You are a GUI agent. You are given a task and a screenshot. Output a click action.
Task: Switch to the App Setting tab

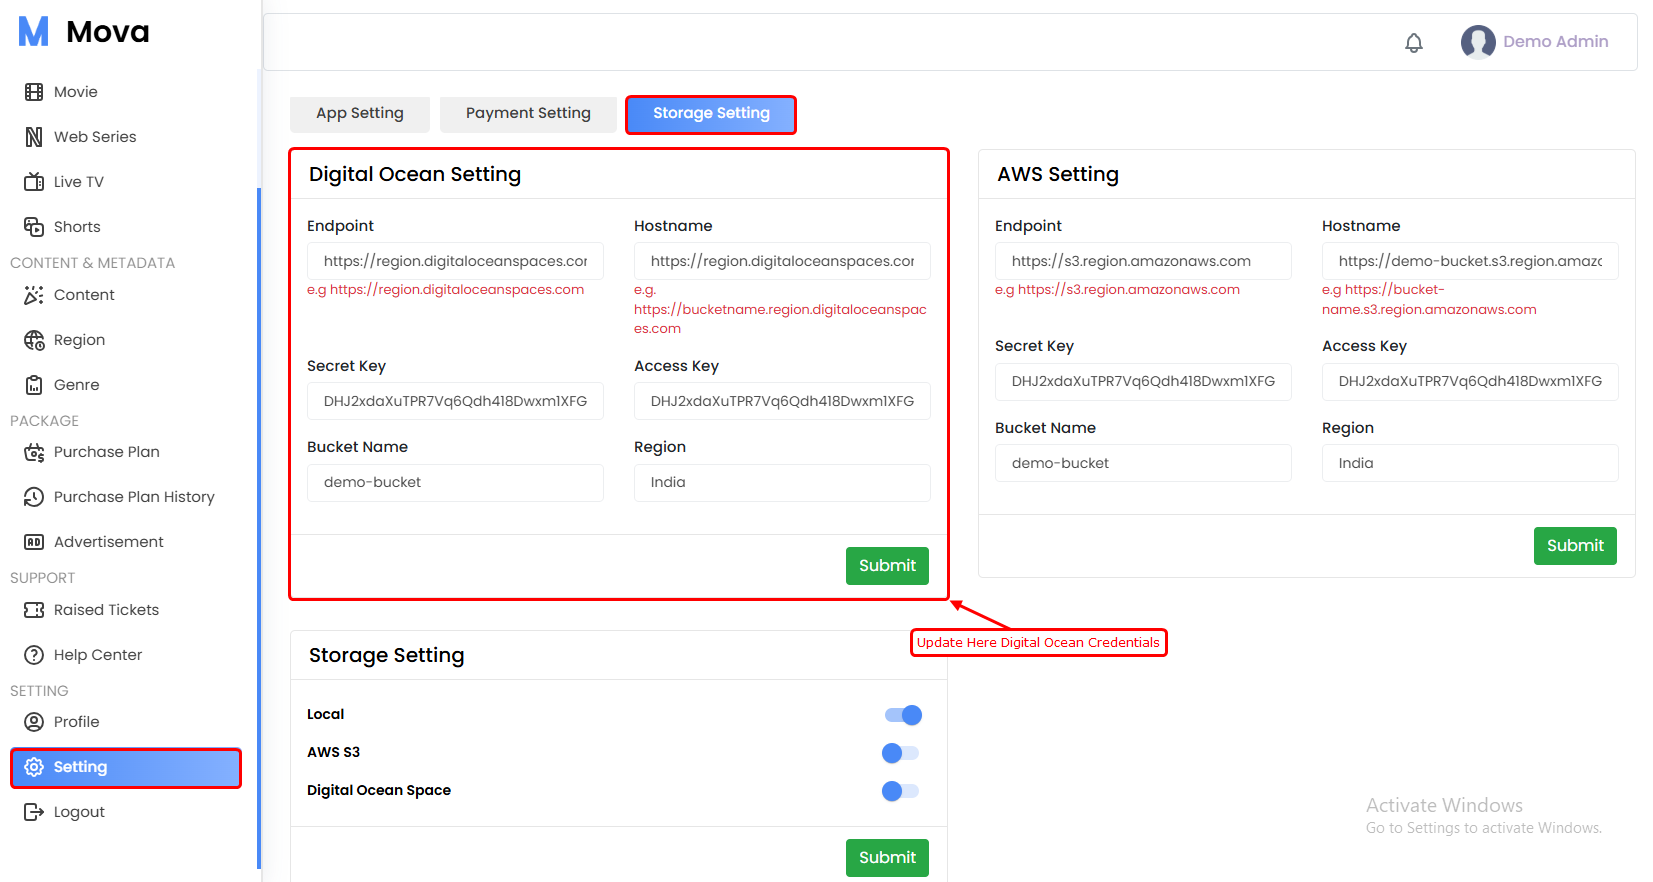pos(360,114)
